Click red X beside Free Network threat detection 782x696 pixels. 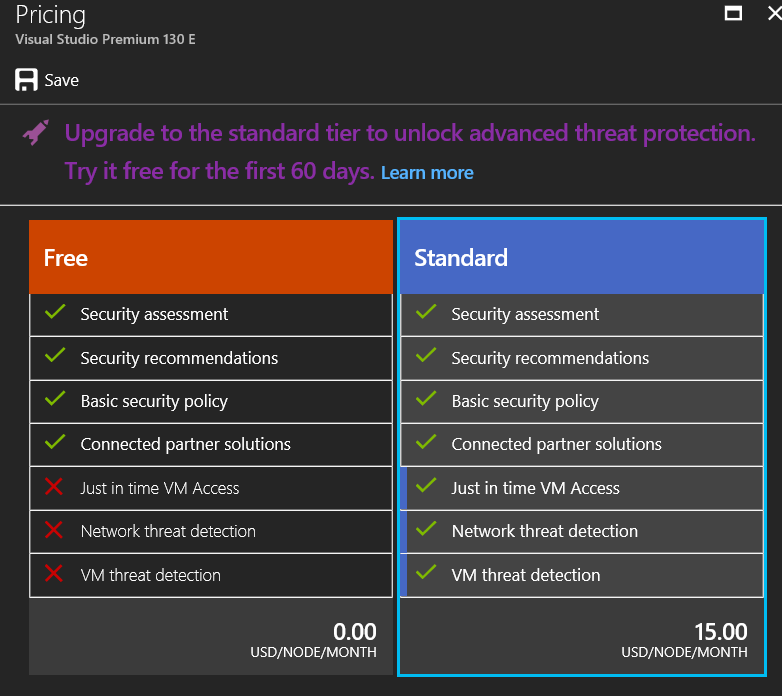tap(55, 531)
